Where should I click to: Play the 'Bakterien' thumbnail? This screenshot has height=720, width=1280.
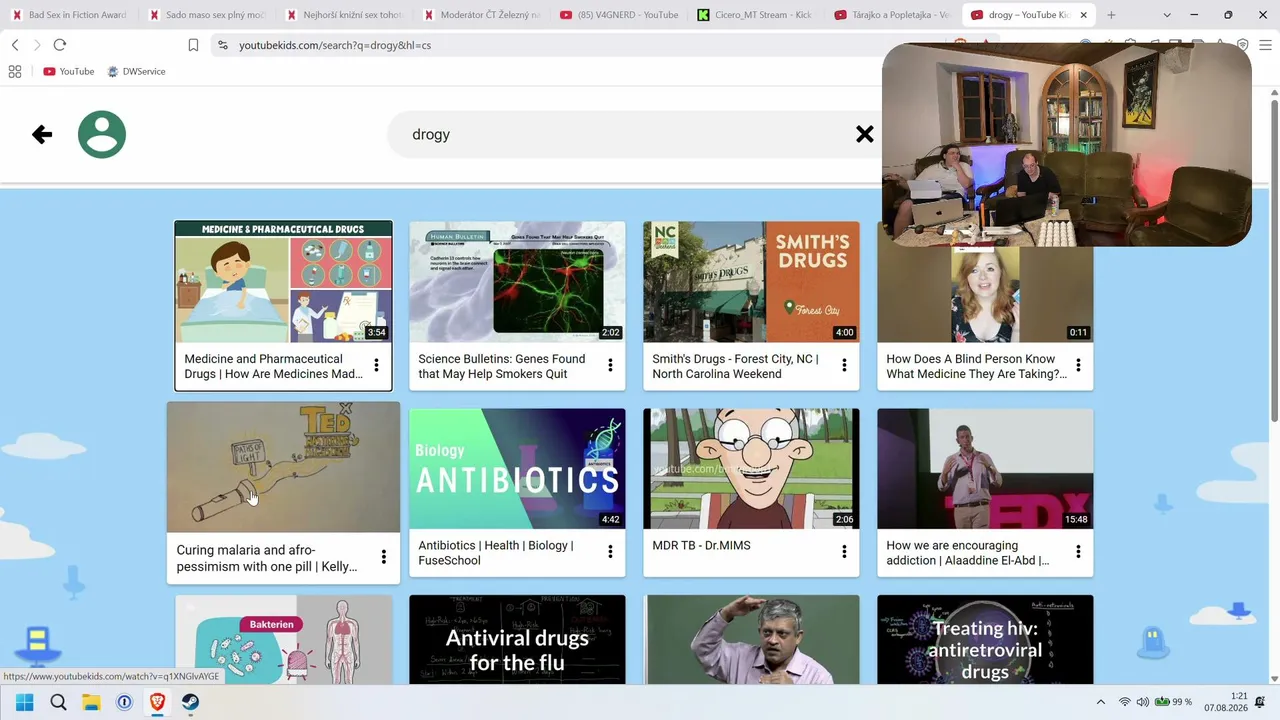[283, 640]
